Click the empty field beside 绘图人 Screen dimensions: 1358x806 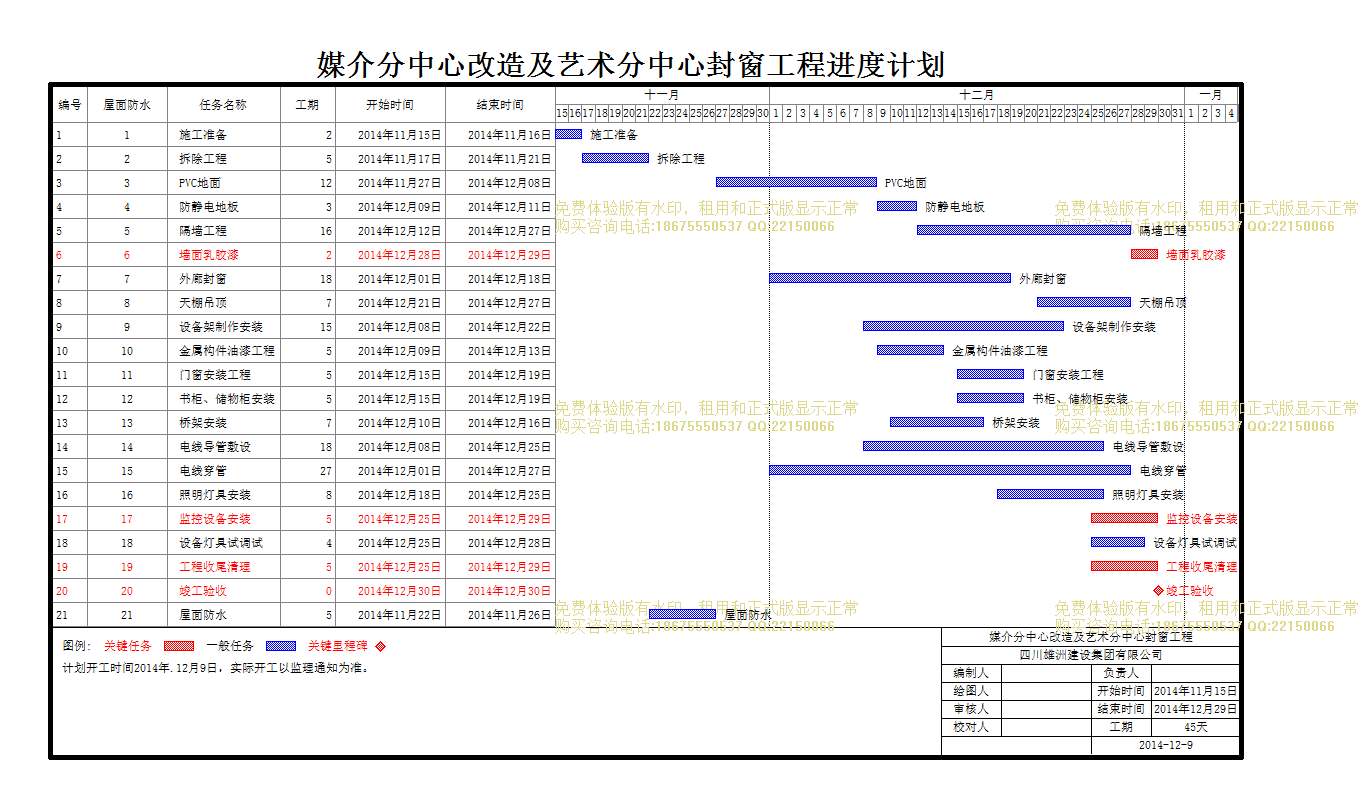[x=1046, y=691]
